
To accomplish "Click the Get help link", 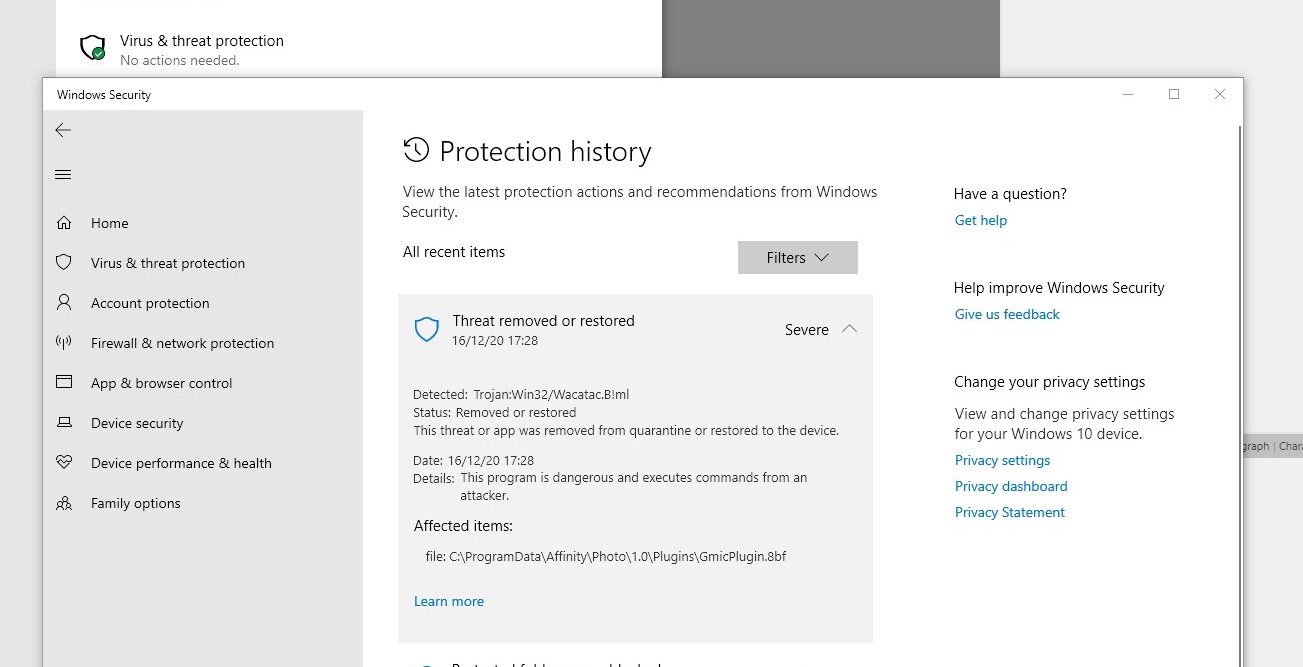I will click(980, 220).
